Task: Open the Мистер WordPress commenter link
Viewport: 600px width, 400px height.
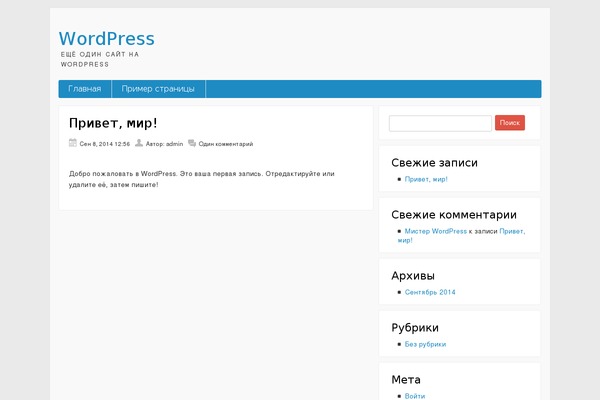Action: click(436, 231)
